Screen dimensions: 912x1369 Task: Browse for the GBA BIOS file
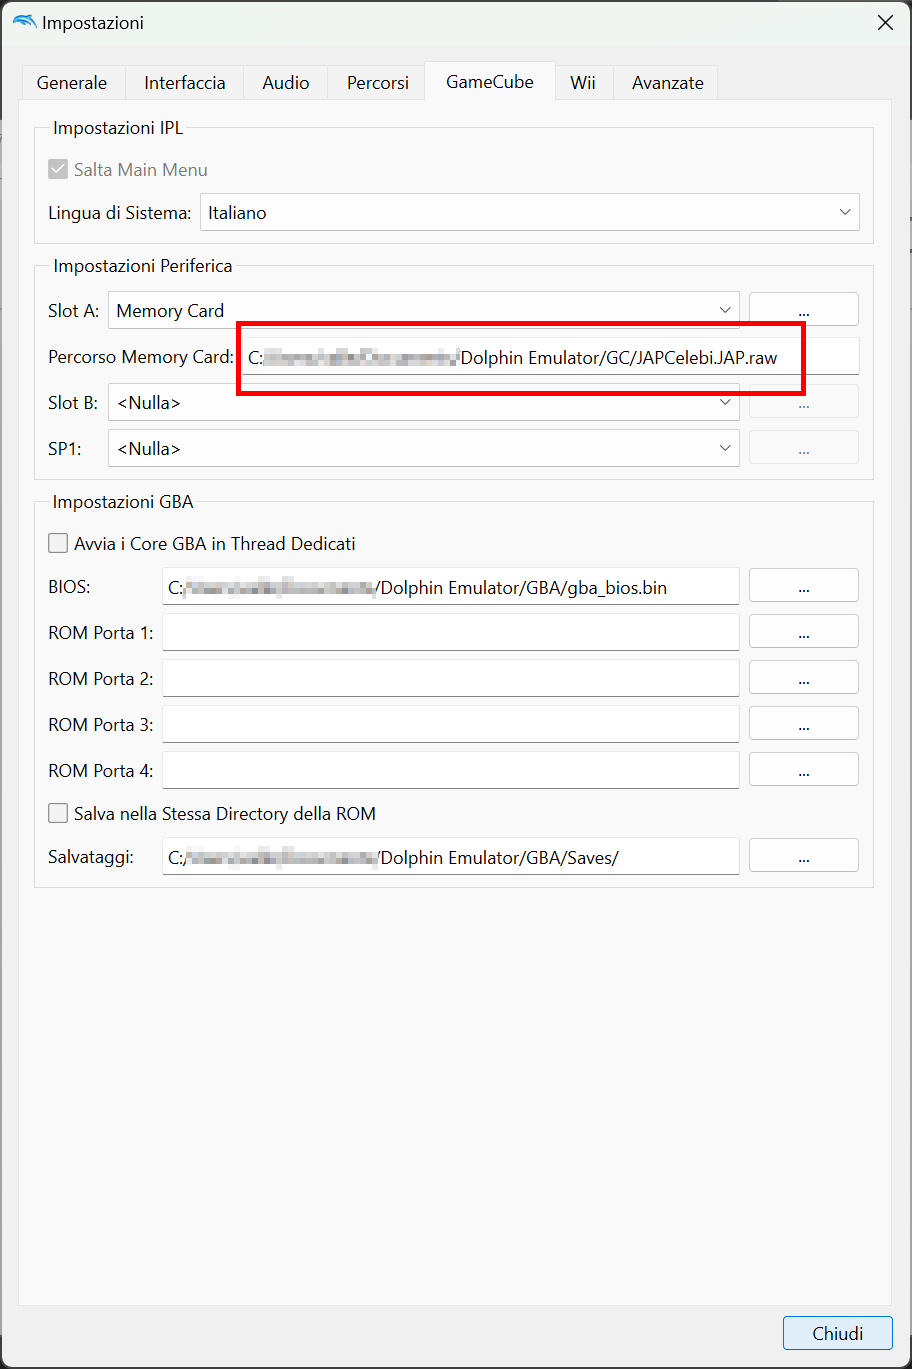coord(804,586)
